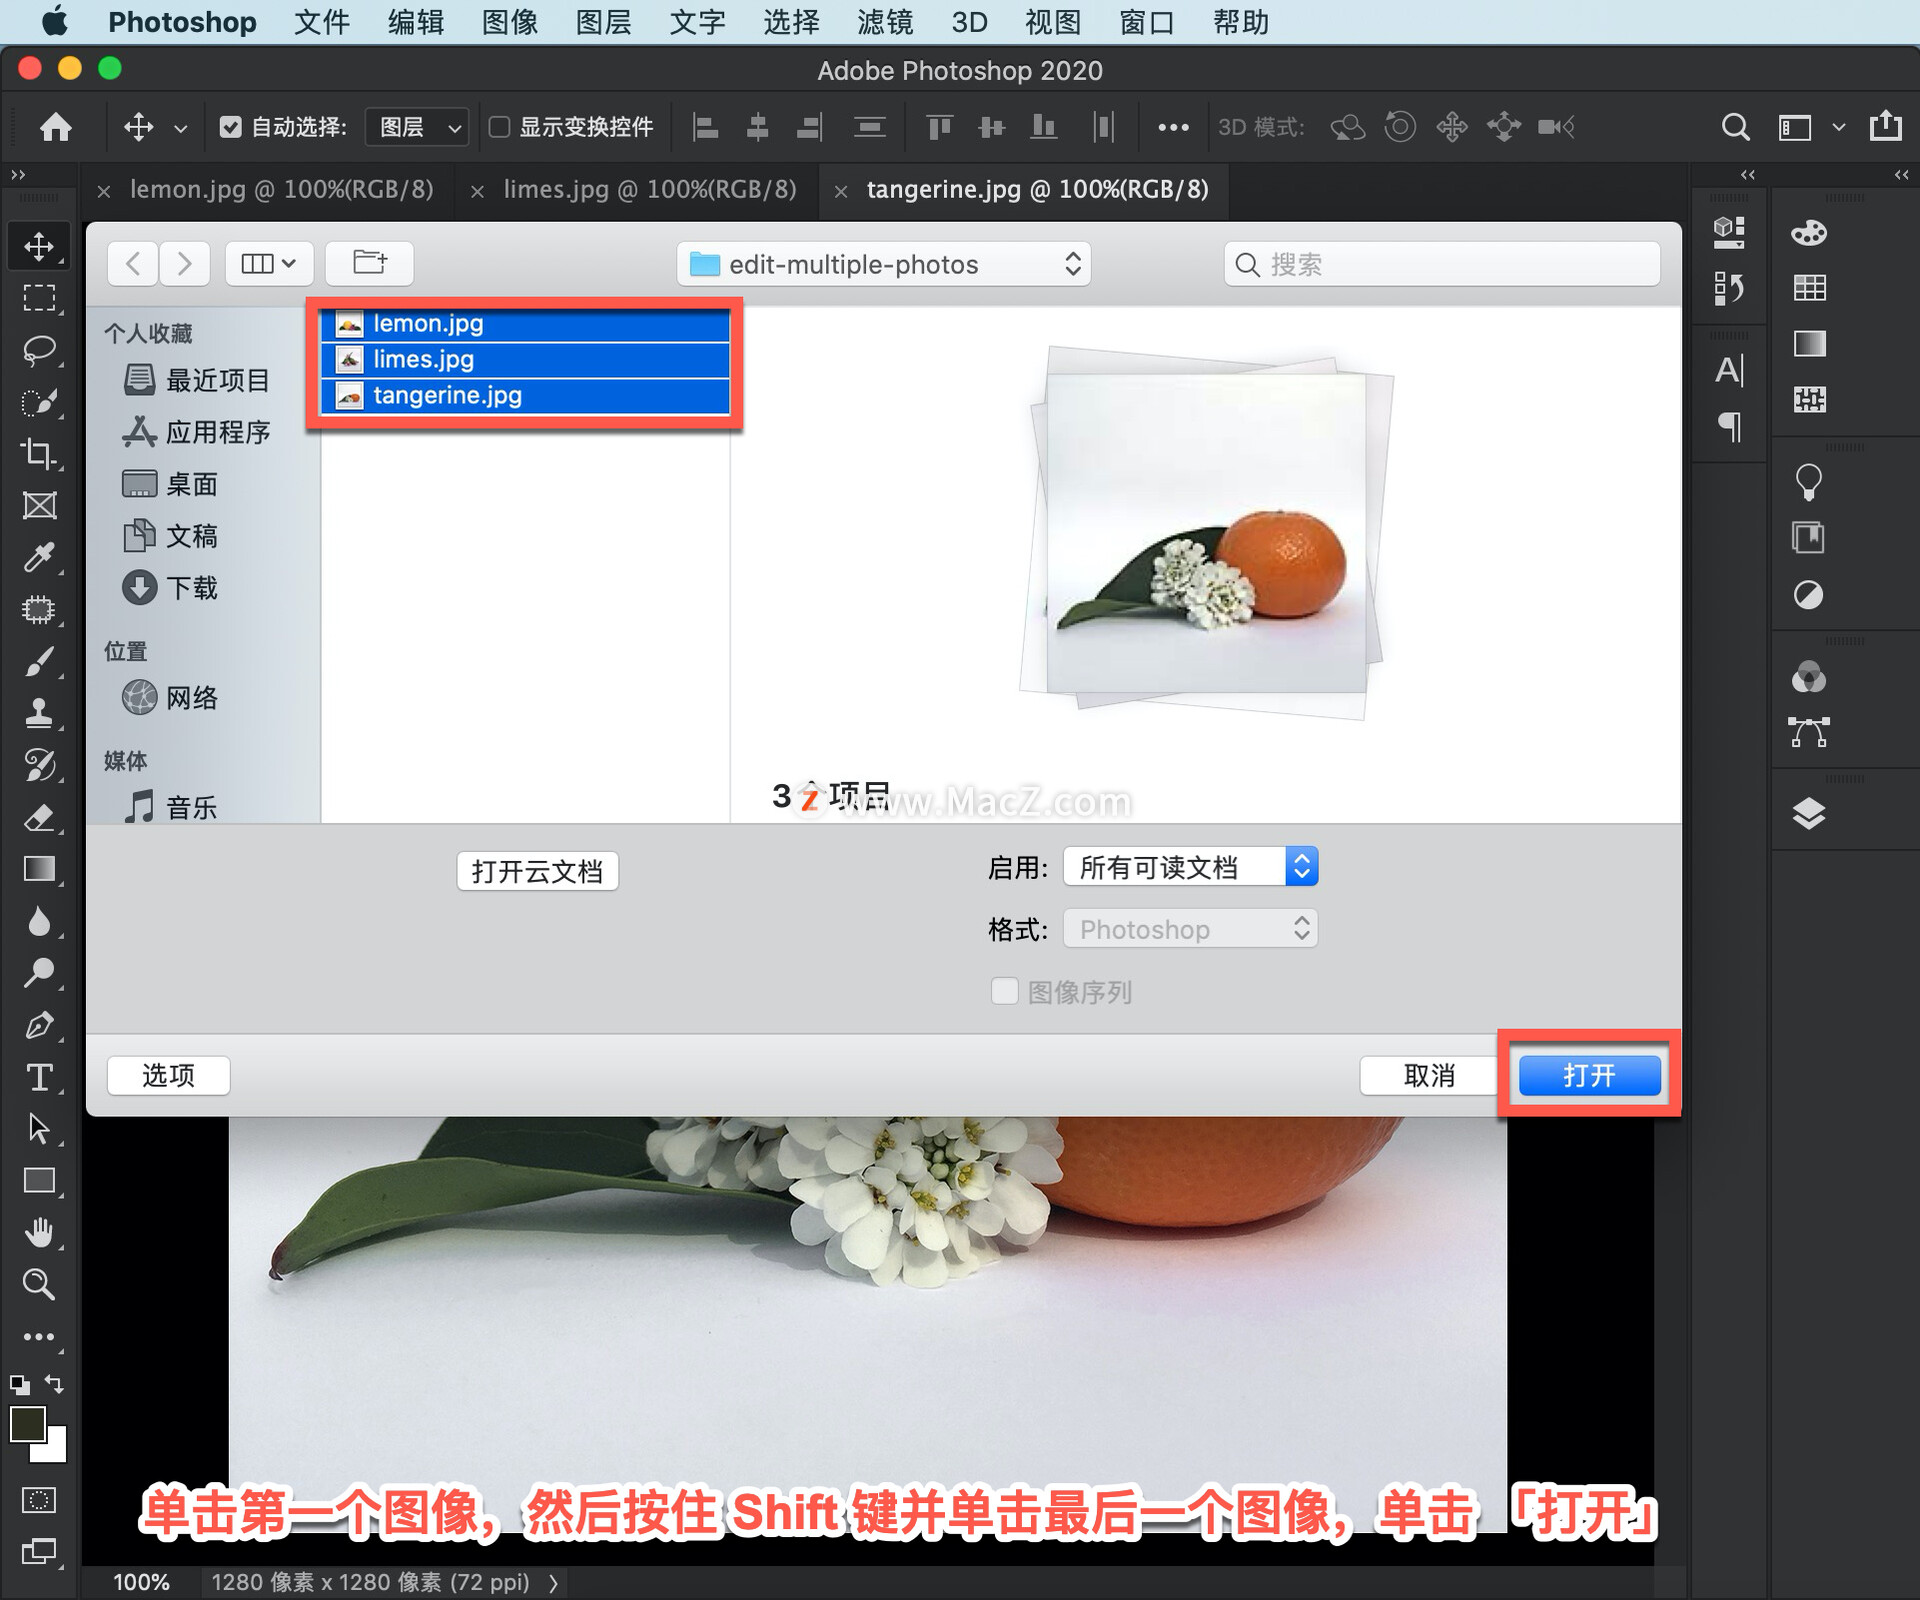Select the Zoom tool

(x=40, y=1284)
